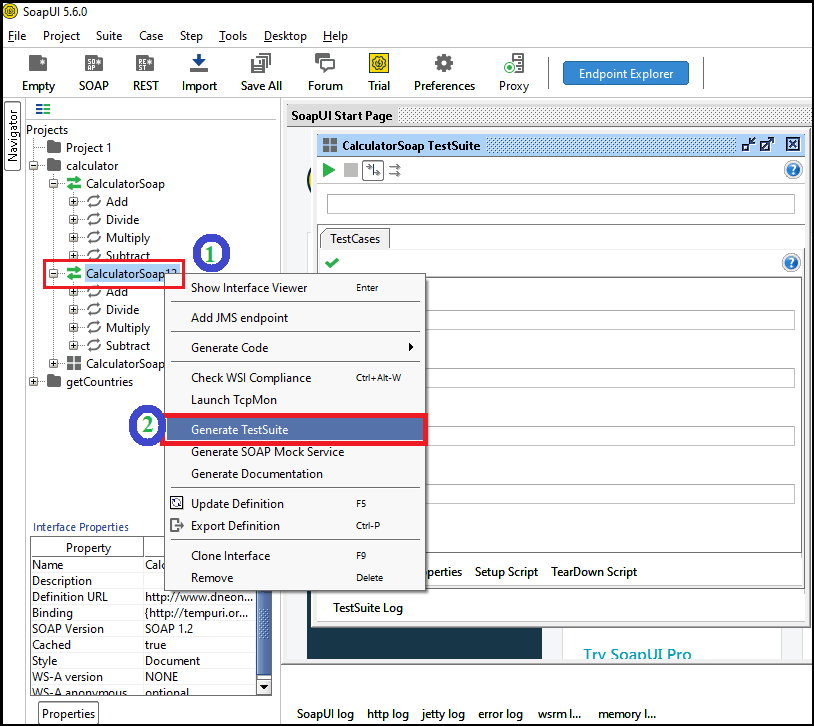This screenshot has width=814, height=726.
Task: Select the Project 1 folder
Action: [79, 147]
